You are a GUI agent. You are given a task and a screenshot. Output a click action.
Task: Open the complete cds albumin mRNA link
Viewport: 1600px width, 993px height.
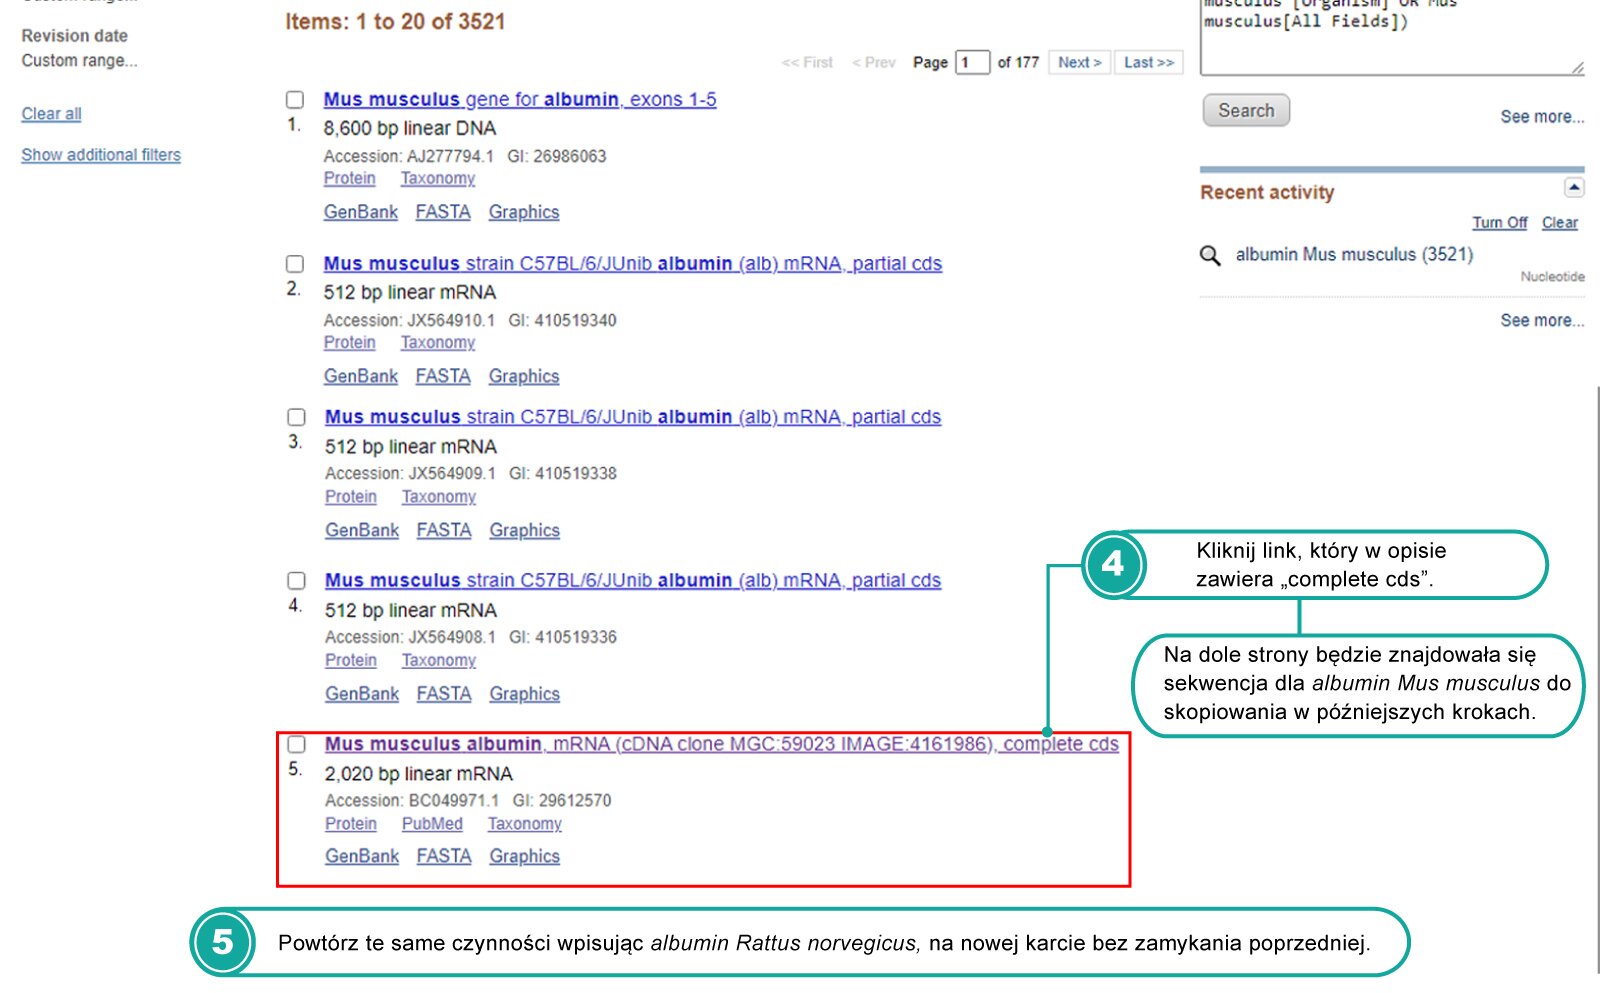pos(721,744)
